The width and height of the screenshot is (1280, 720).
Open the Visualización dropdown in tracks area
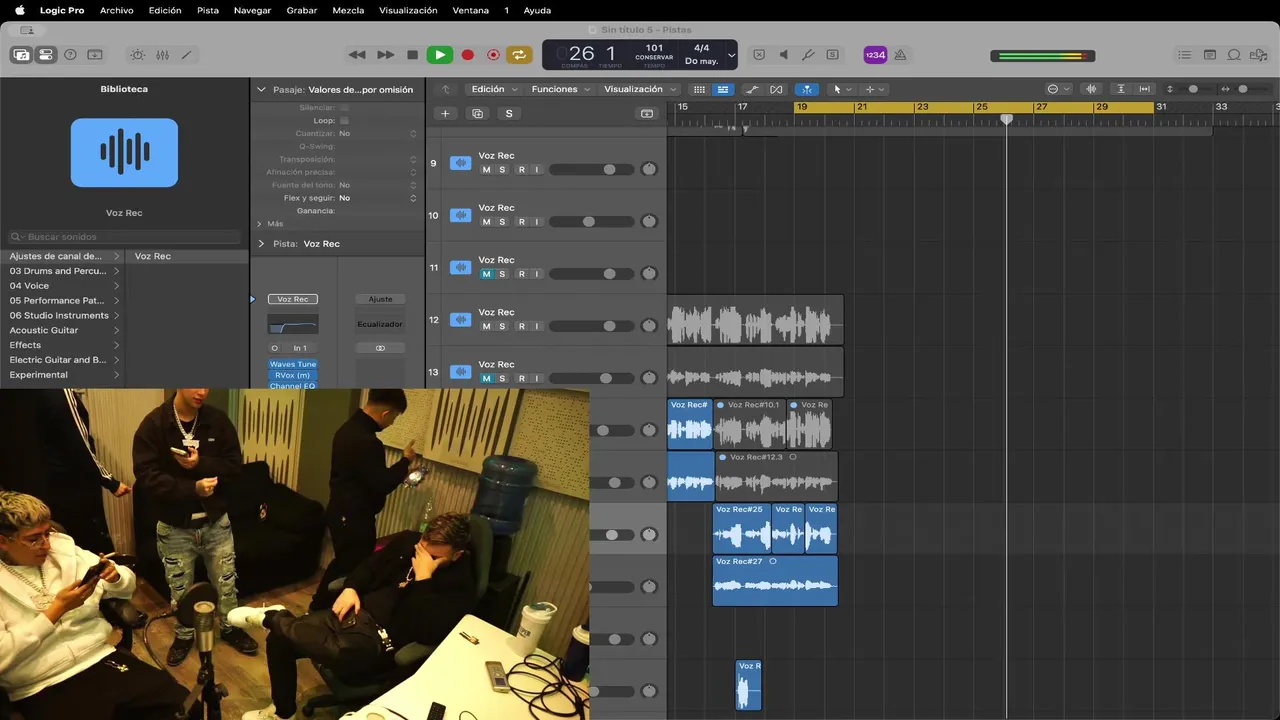click(640, 89)
